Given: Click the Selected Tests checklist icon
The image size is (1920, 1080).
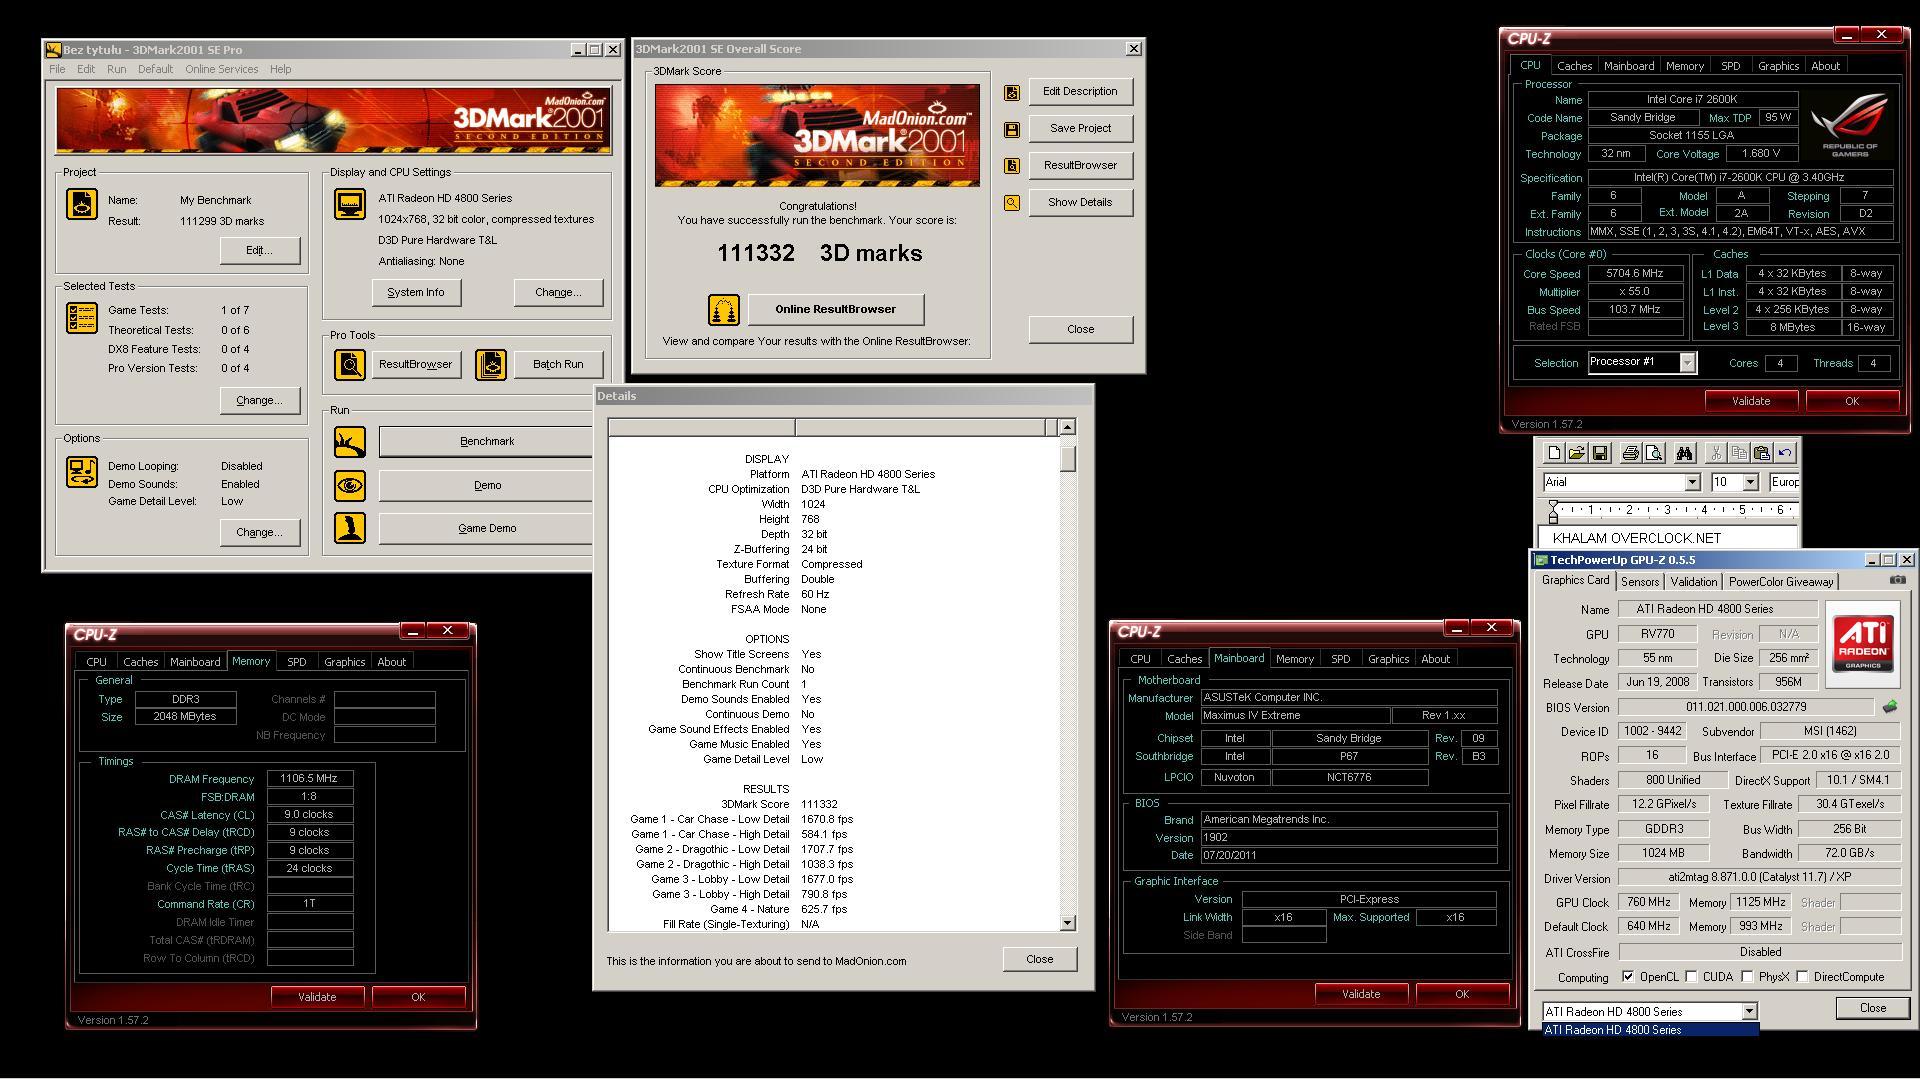Looking at the screenshot, I should [82, 318].
